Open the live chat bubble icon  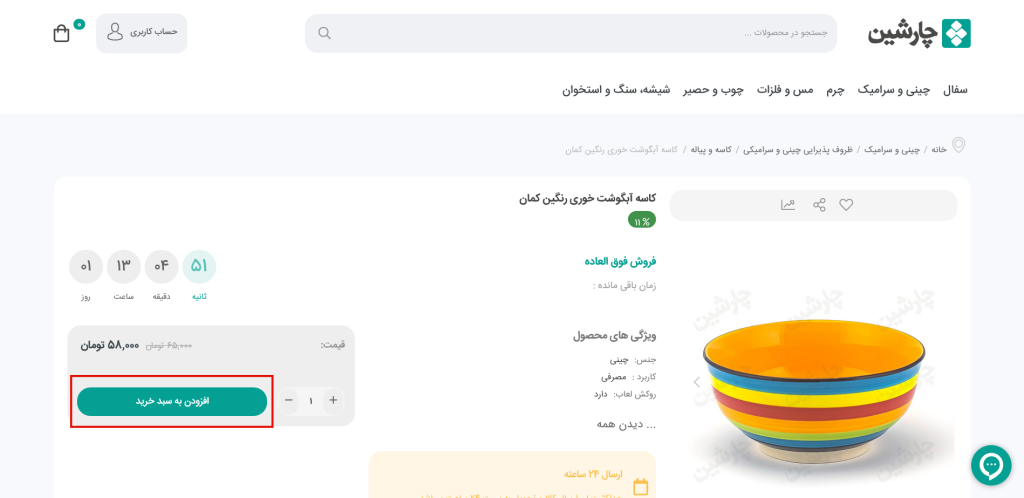click(x=991, y=465)
